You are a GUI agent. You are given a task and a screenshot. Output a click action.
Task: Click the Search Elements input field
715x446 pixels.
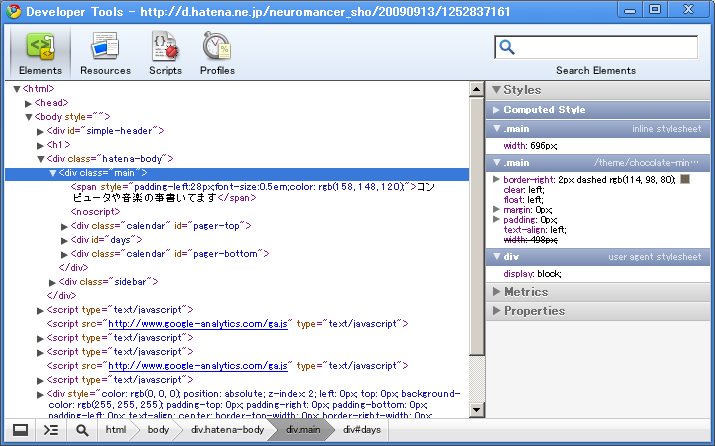coord(596,47)
